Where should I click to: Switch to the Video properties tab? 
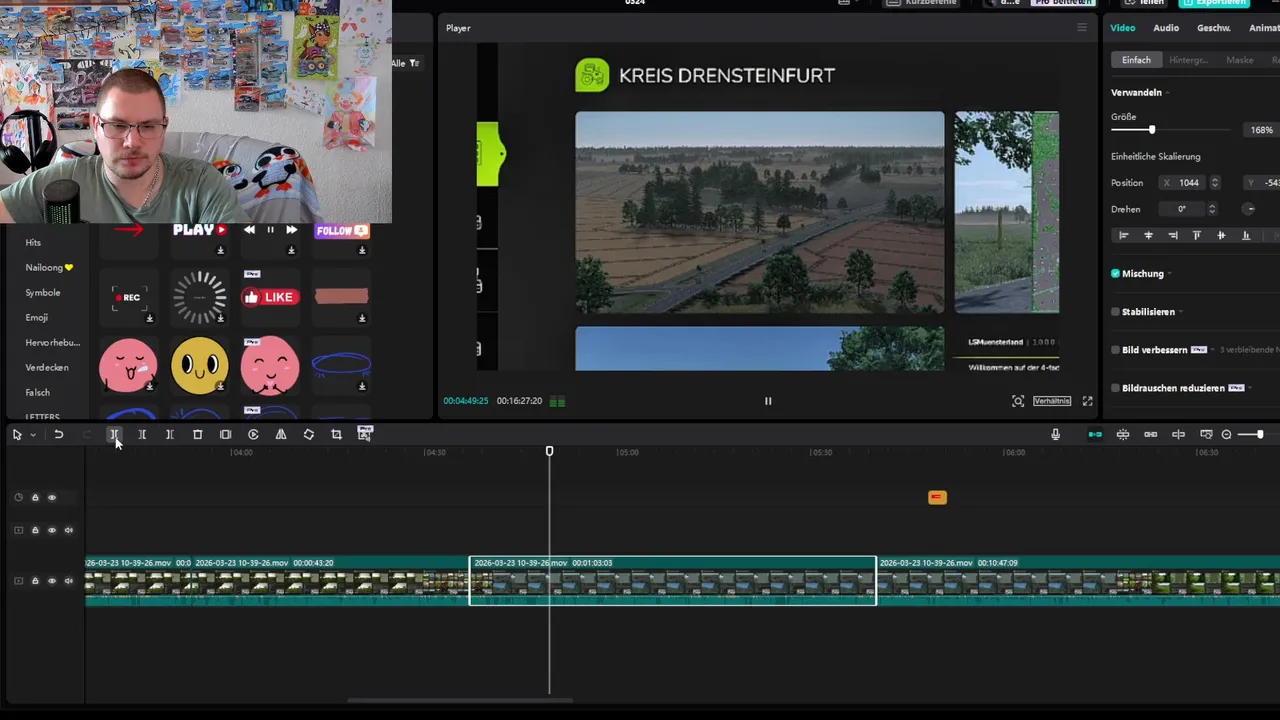click(x=1123, y=28)
